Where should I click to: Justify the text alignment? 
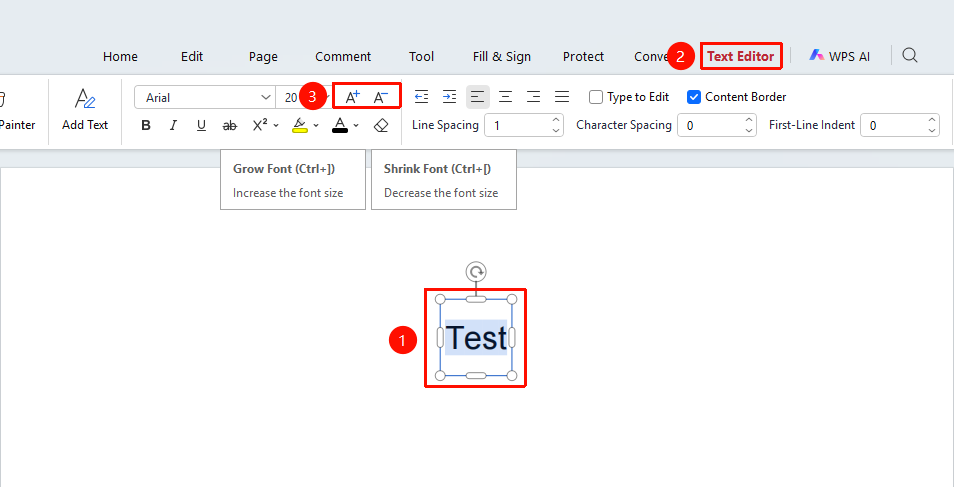pos(562,96)
